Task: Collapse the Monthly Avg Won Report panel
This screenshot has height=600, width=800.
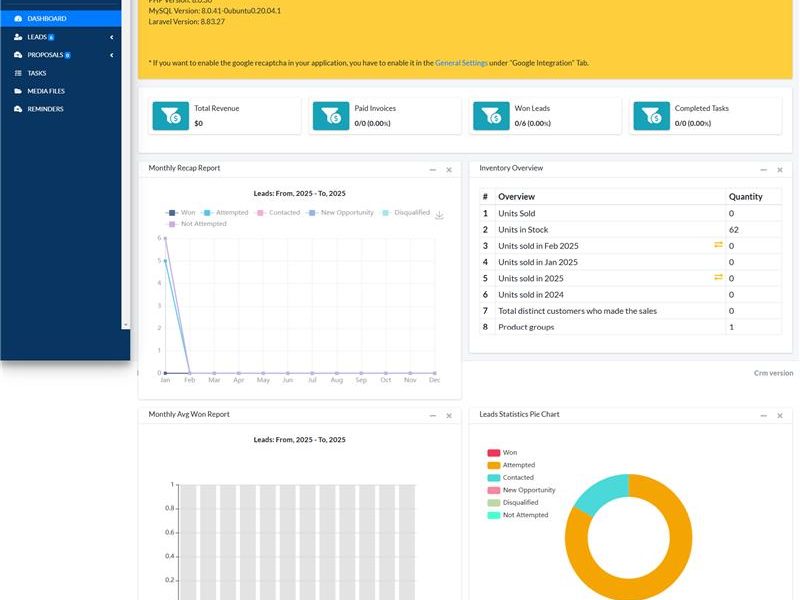Action: tap(433, 416)
